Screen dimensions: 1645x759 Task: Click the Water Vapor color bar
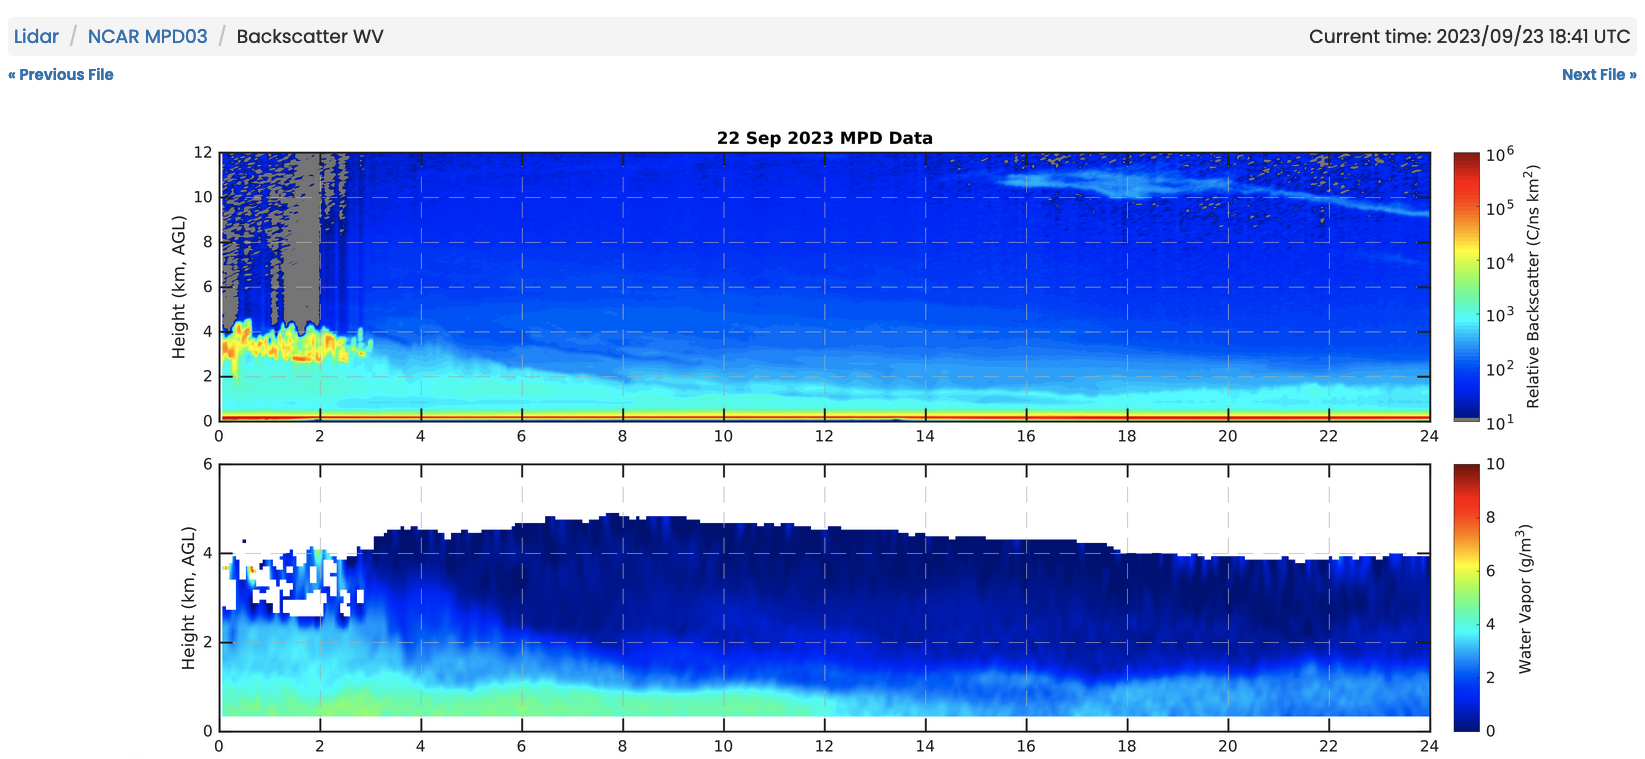click(x=1465, y=597)
